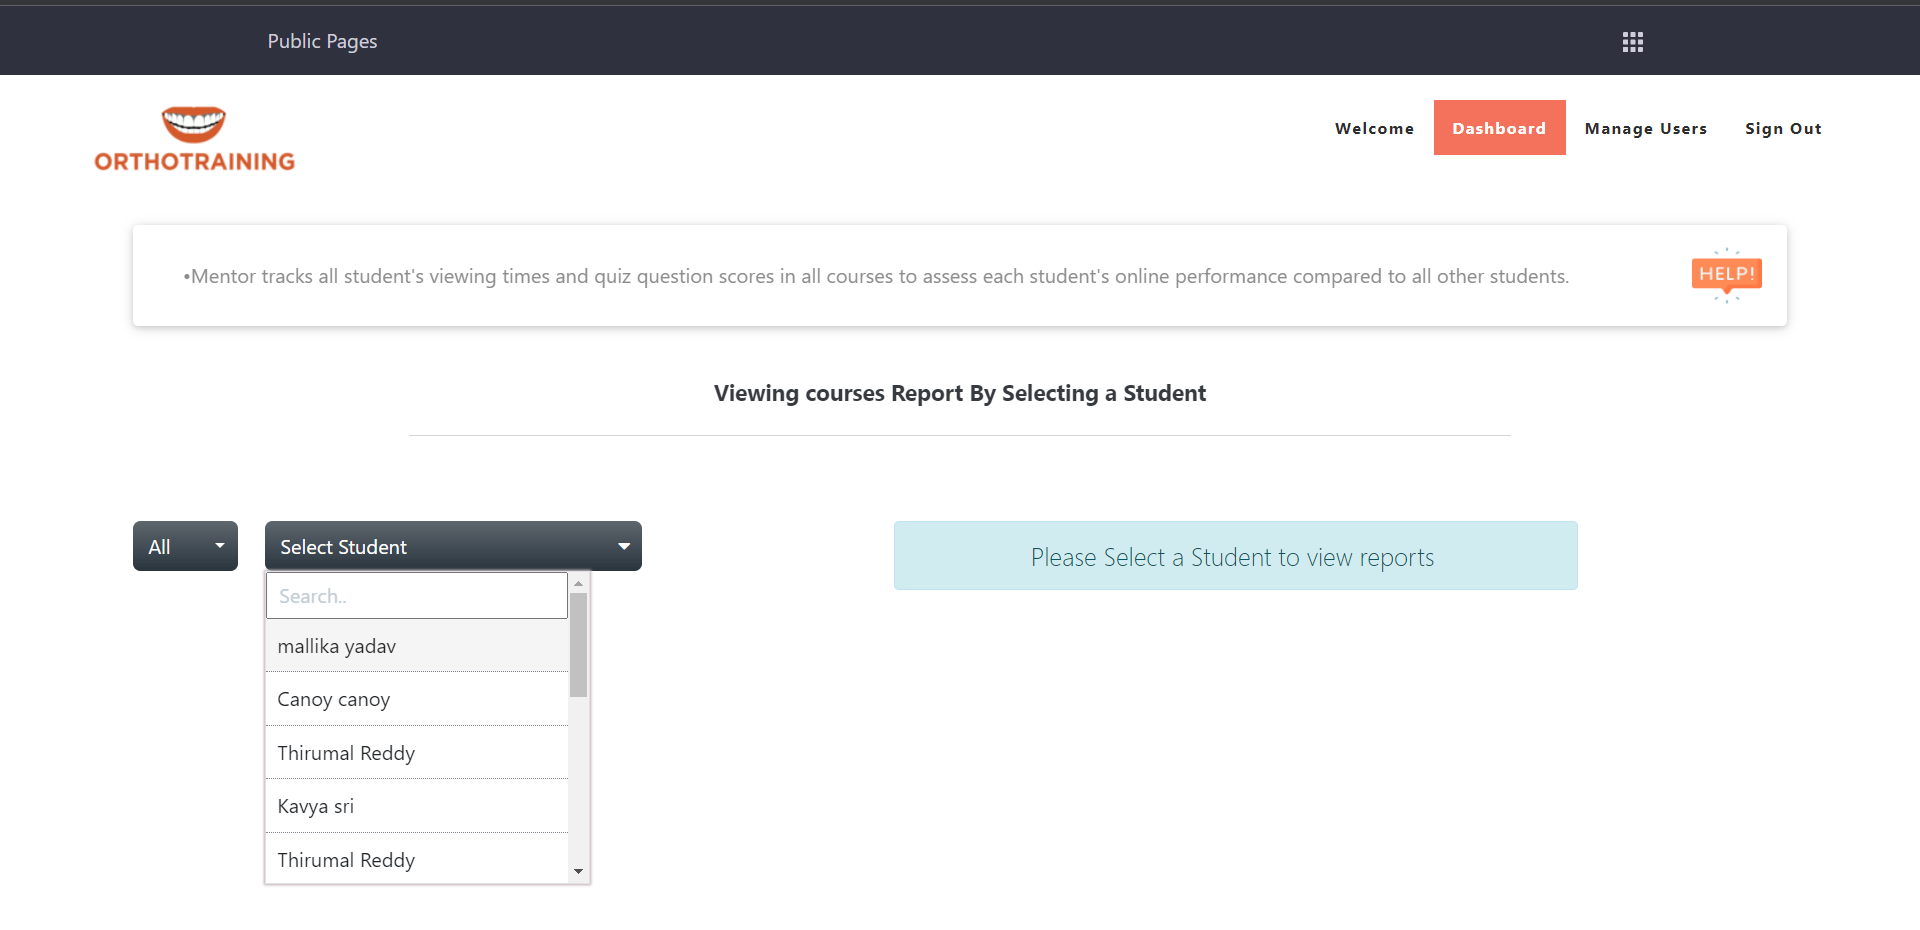1920x930 pixels.
Task: Click scroll-up arrow in student list
Action: point(578,583)
